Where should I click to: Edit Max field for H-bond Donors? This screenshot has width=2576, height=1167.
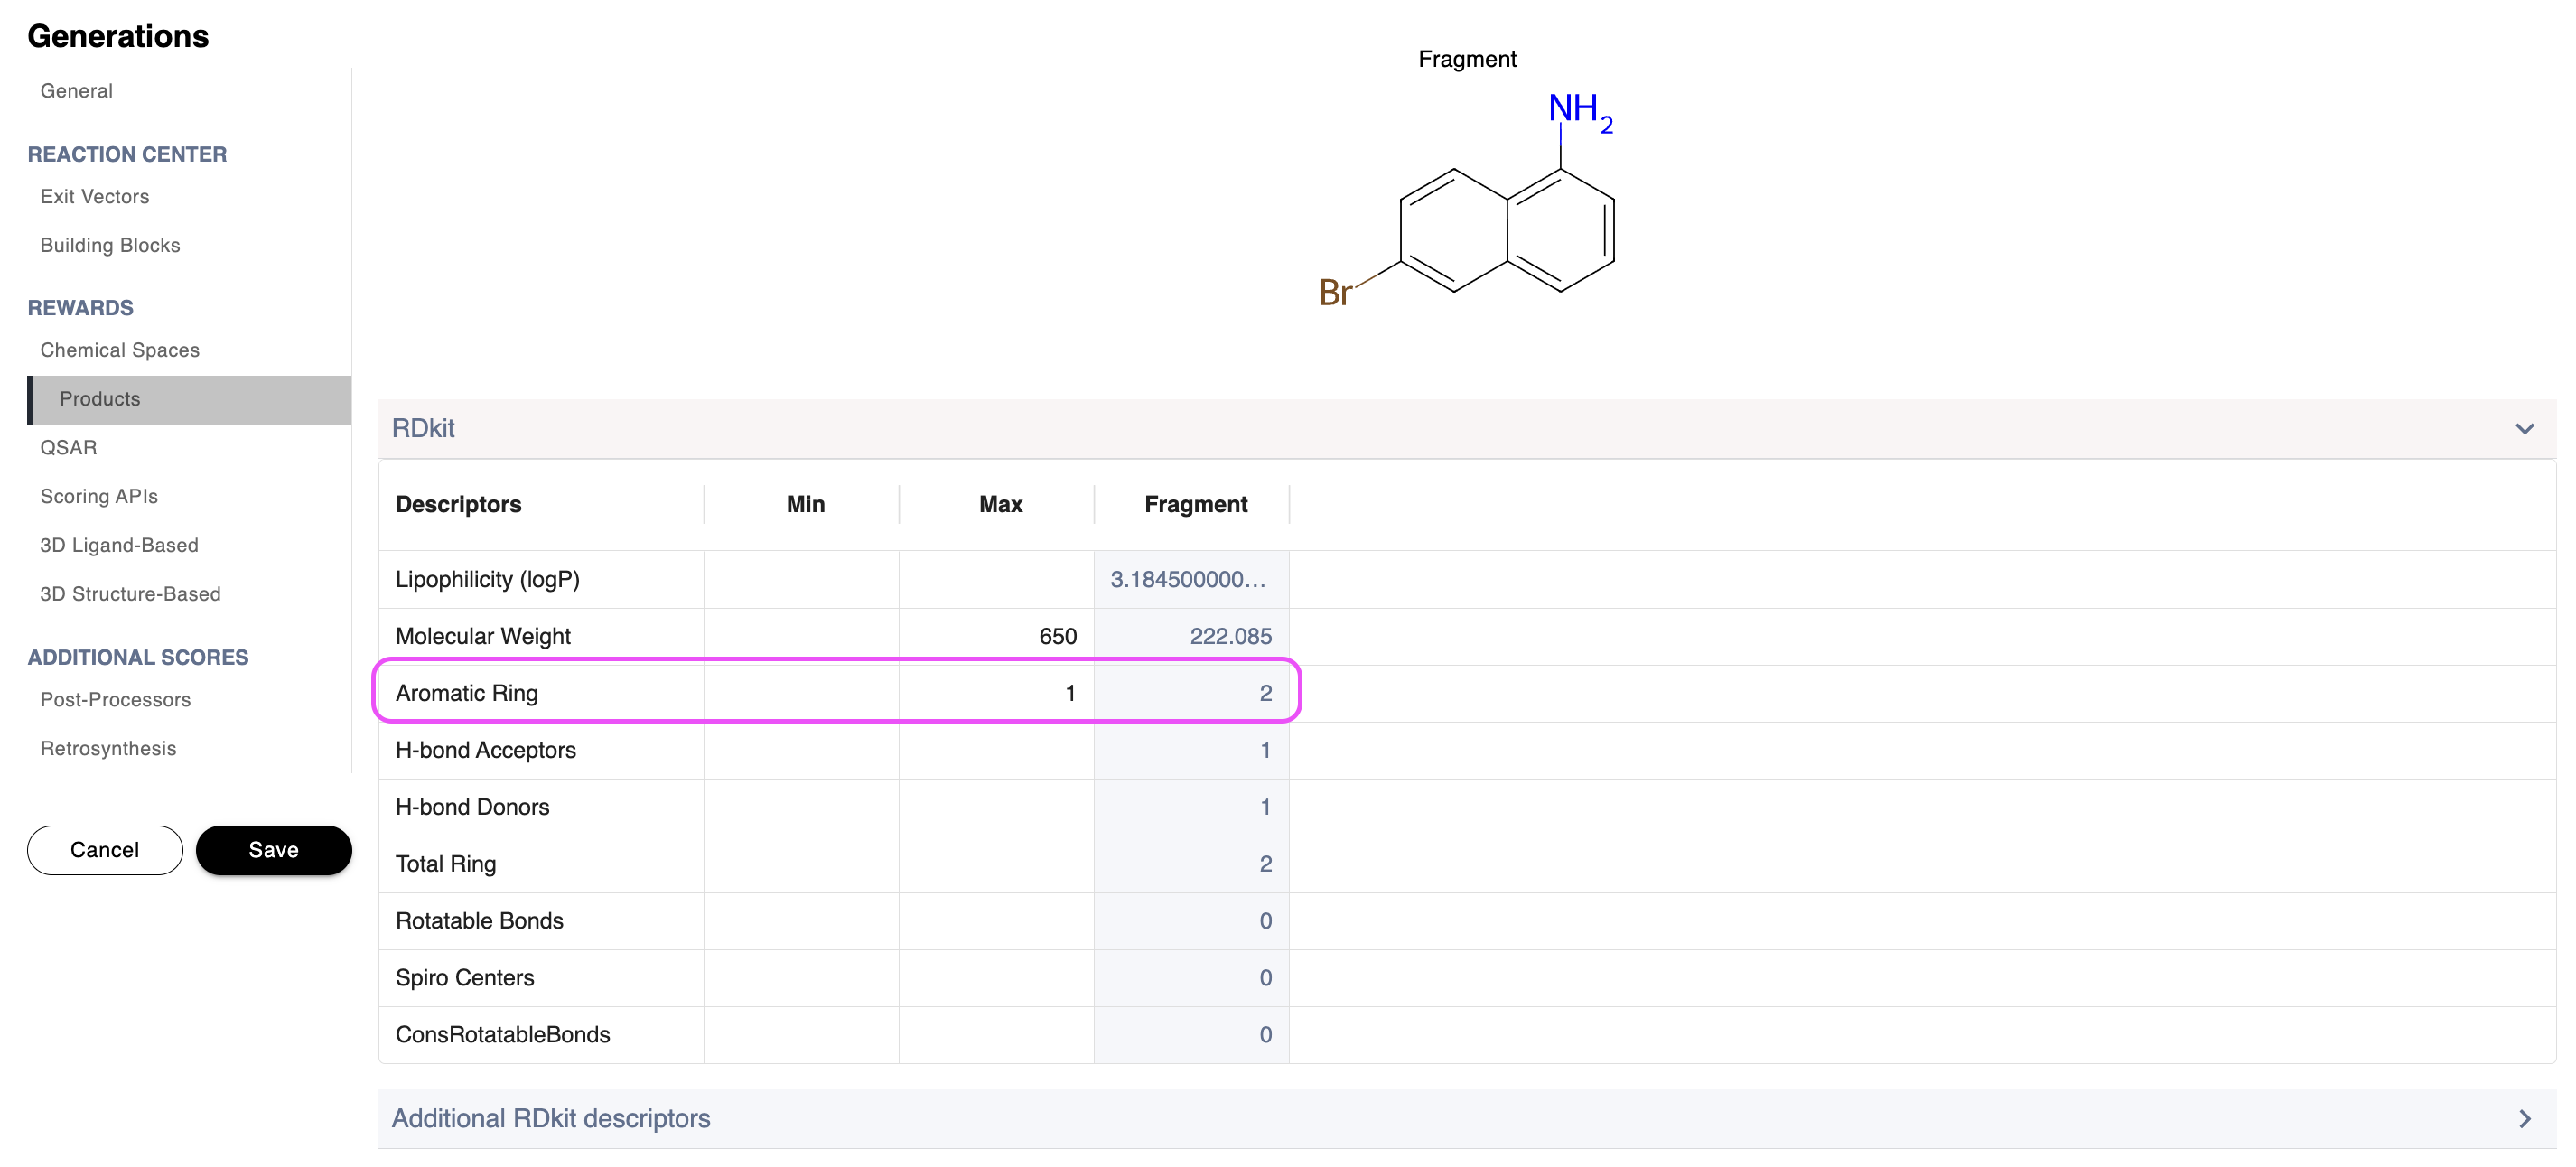997,808
